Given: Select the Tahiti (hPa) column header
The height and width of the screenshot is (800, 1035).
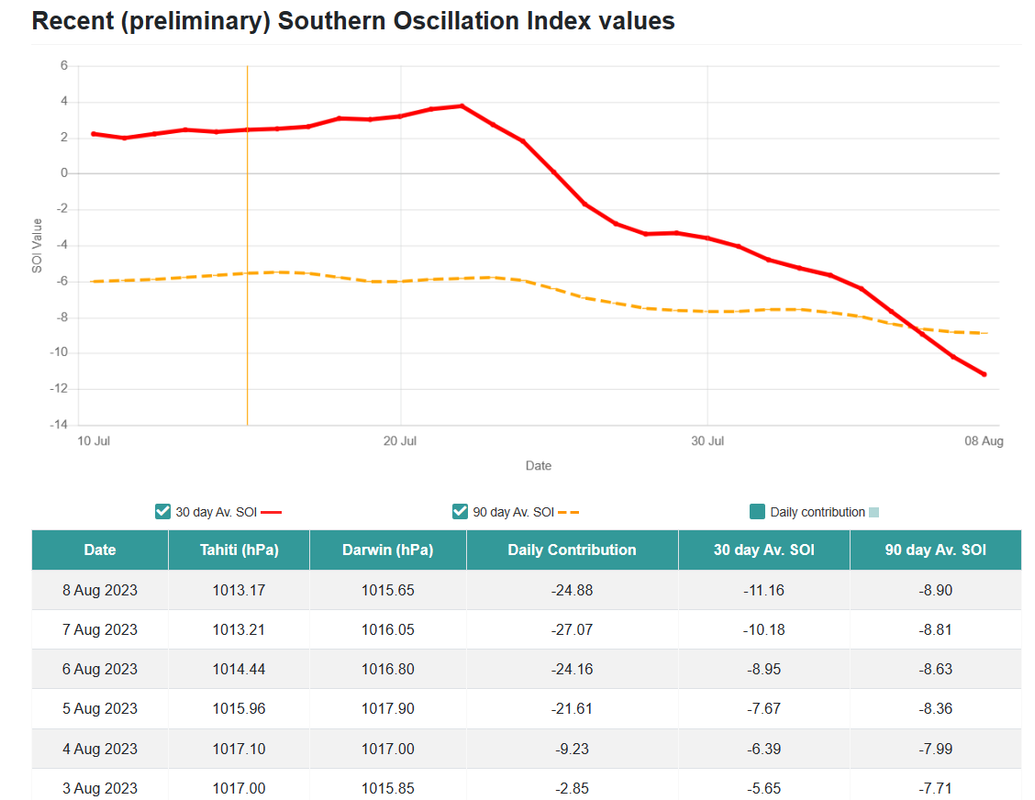Looking at the screenshot, I should [x=239, y=550].
